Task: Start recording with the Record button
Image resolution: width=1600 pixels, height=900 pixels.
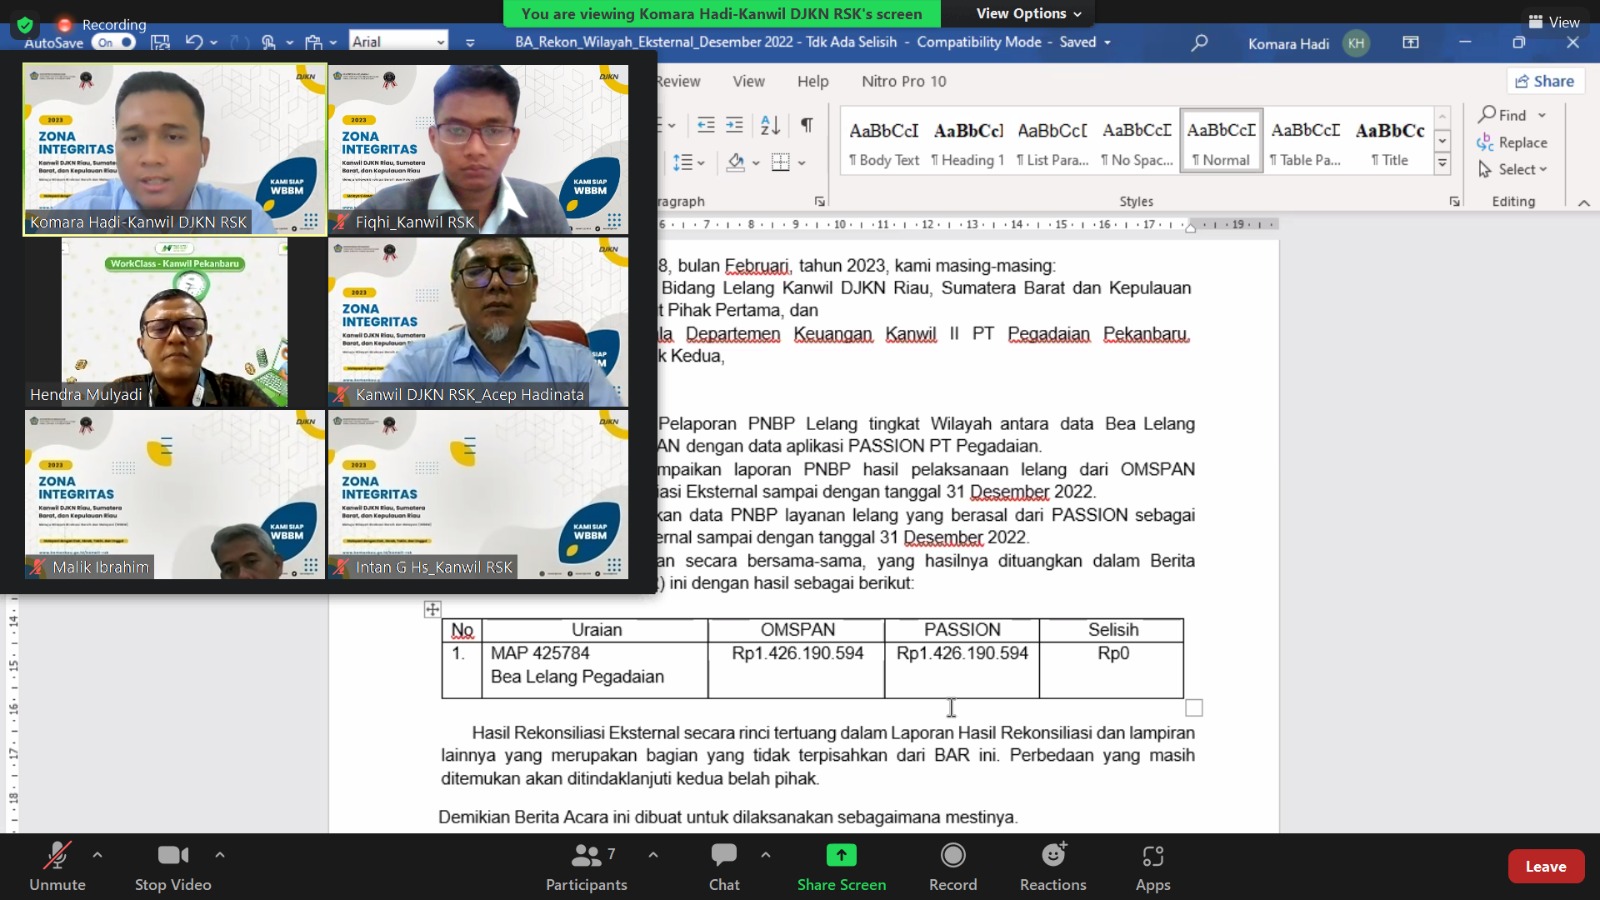Action: click(952, 866)
